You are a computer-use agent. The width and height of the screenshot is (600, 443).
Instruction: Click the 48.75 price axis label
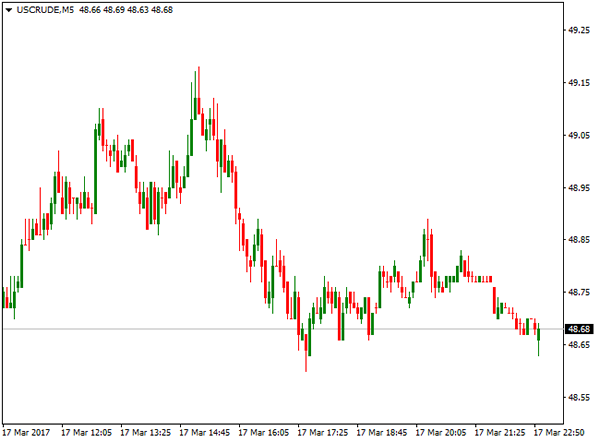[x=579, y=292]
